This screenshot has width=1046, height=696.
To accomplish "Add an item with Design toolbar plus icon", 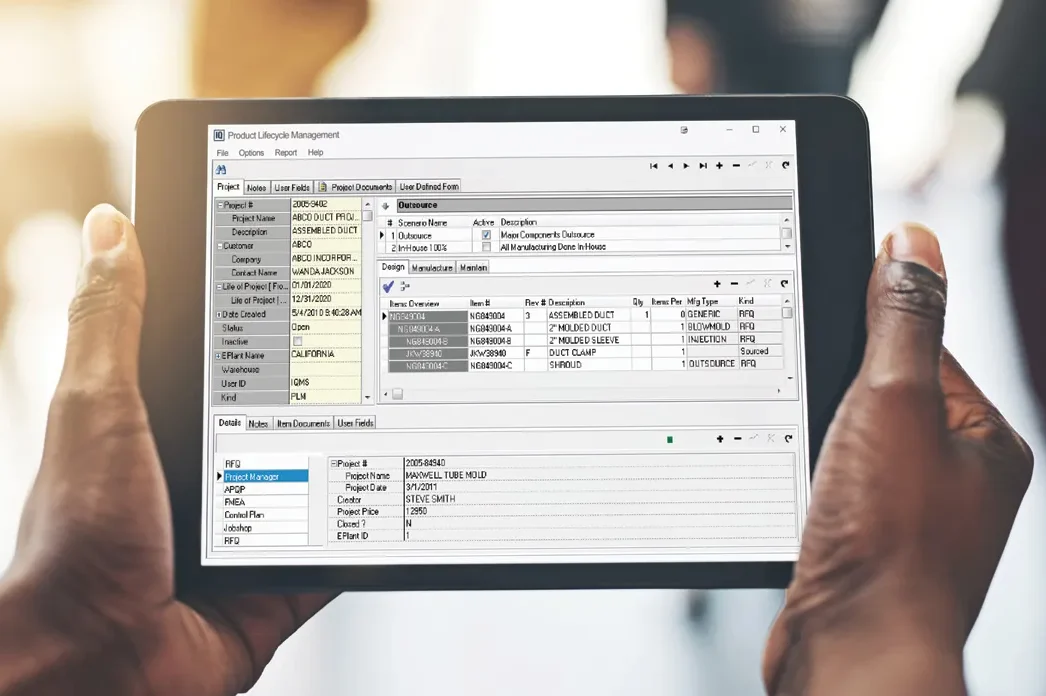I will [717, 284].
